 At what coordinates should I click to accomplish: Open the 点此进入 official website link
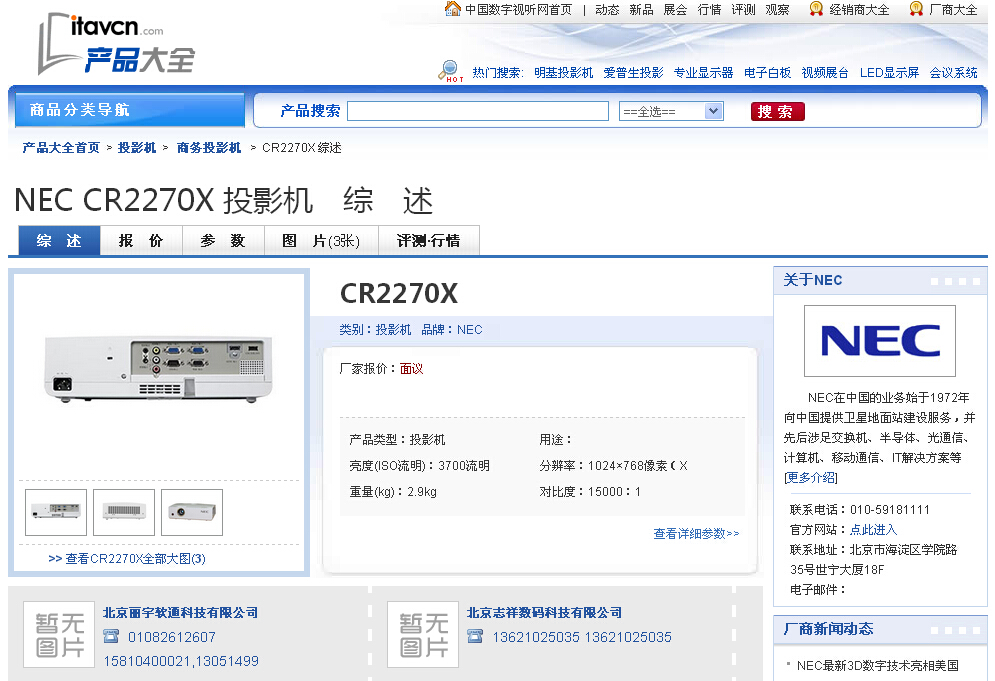tap(873, 529)
